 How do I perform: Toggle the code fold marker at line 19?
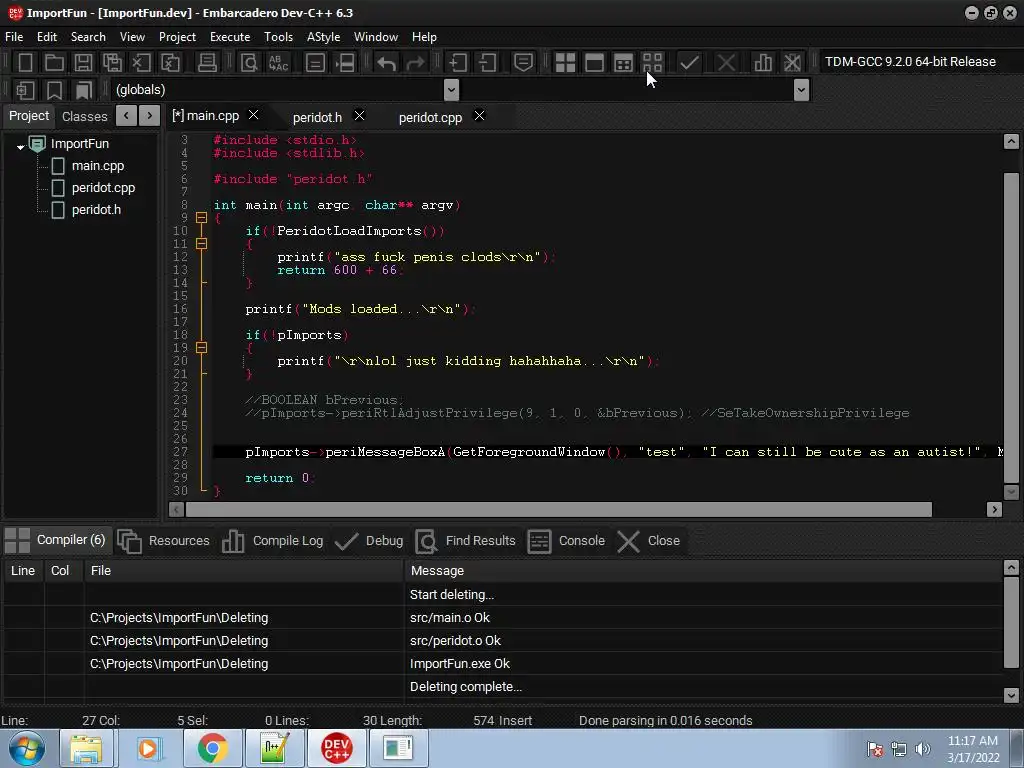201,348
